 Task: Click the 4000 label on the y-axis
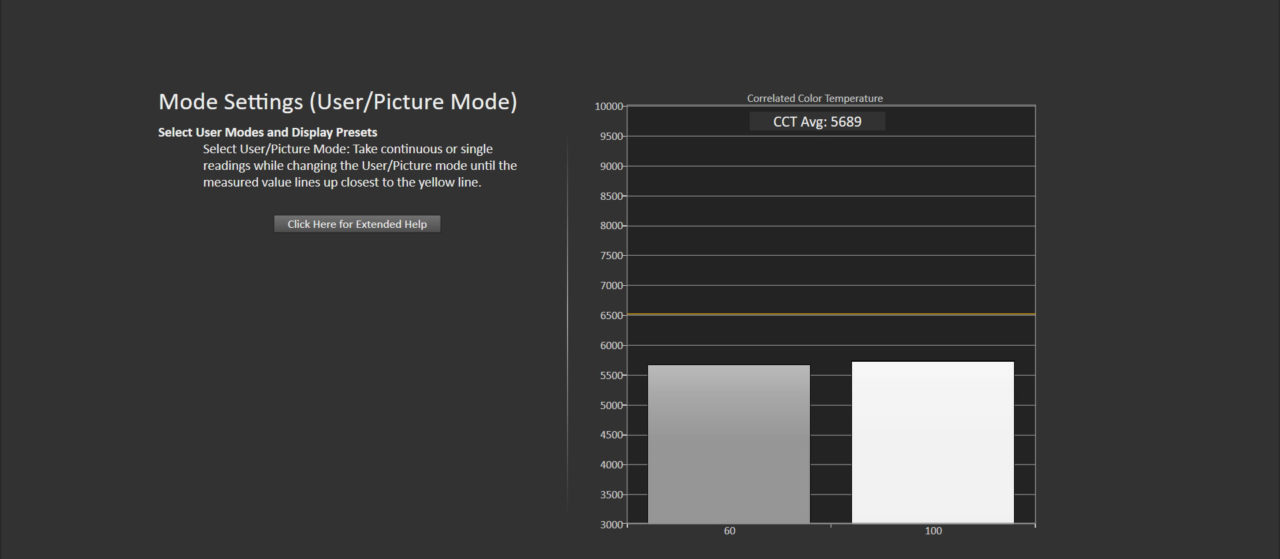coord(610,465)
